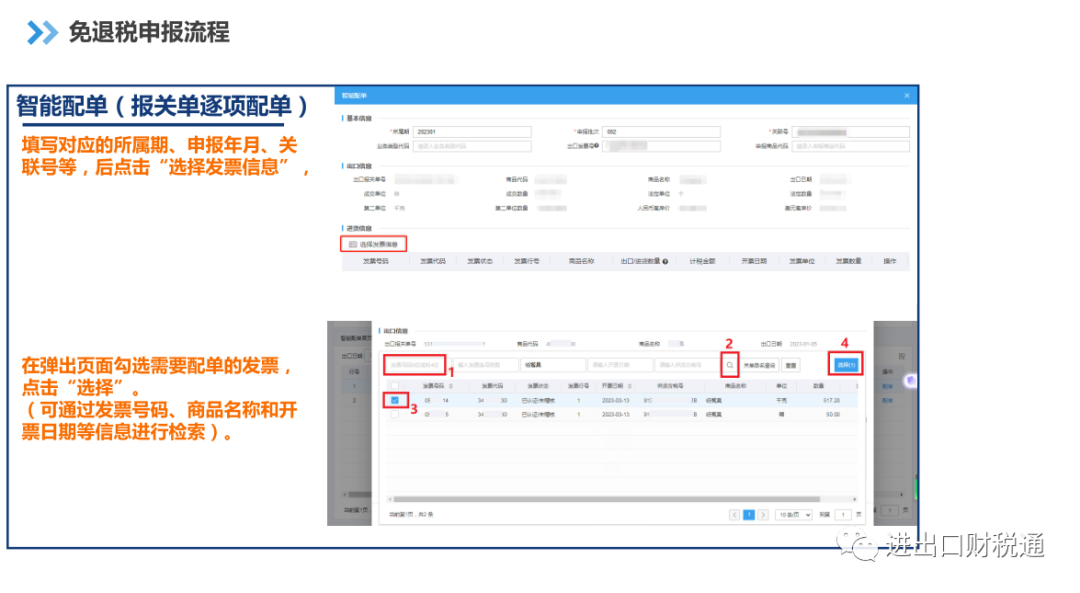Click second 配单 link in background window
The width and height of the screenshot is (1080, 593).
(x=887, y=400)
